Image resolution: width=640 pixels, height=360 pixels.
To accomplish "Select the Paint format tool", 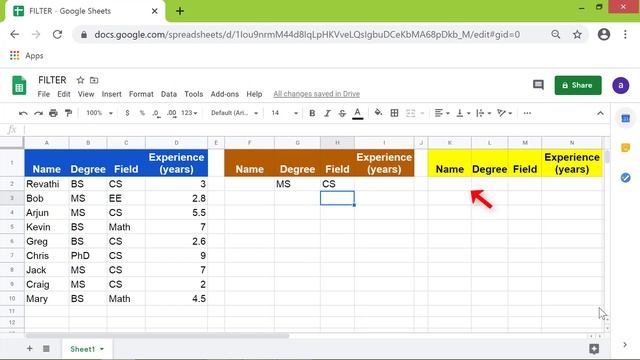I will 69,113.
